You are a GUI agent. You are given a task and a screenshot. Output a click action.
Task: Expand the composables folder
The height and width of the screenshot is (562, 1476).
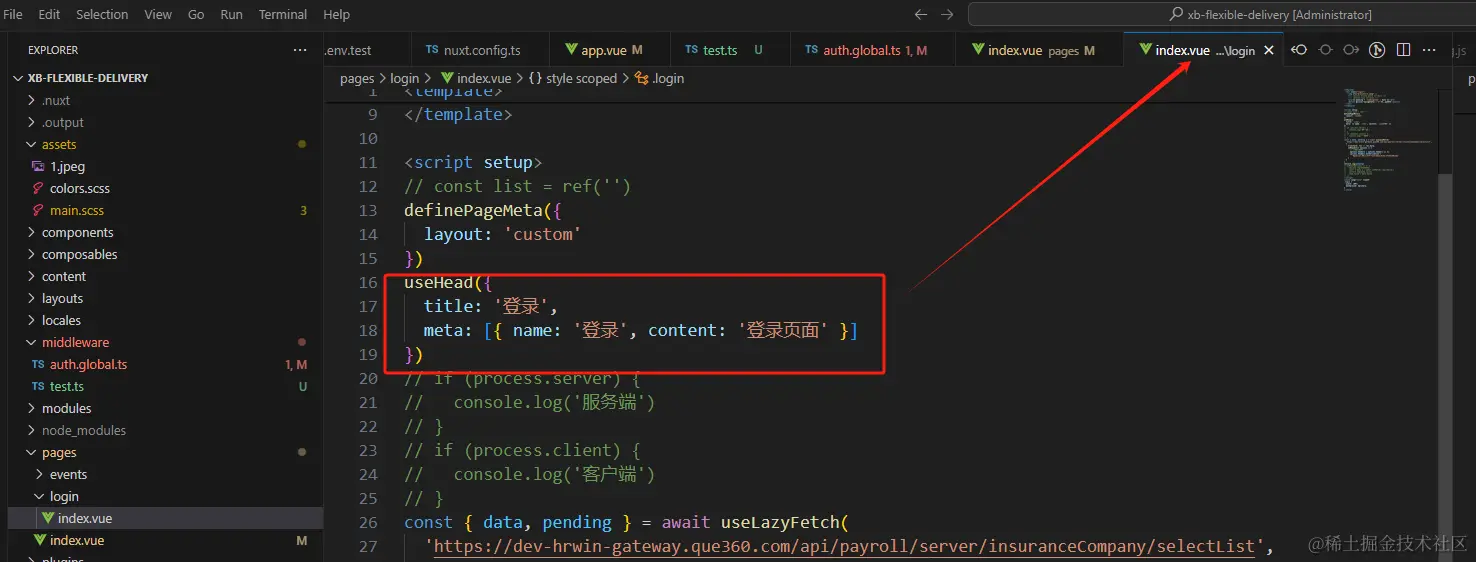165,254
